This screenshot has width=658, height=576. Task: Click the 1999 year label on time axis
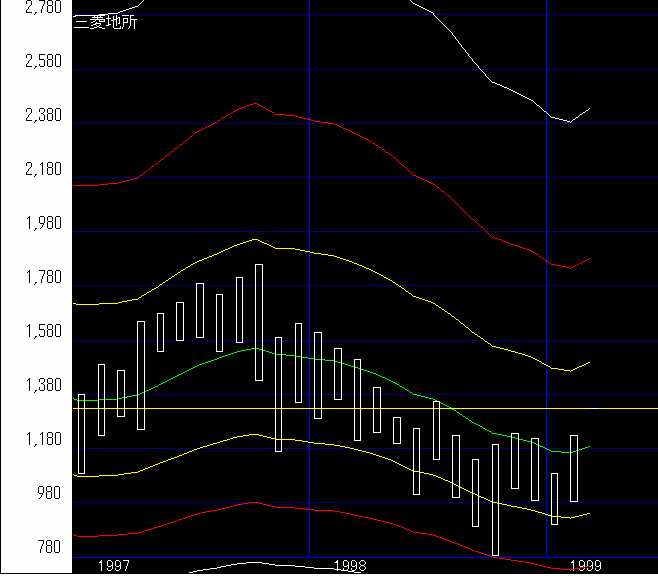click(585, 565)
